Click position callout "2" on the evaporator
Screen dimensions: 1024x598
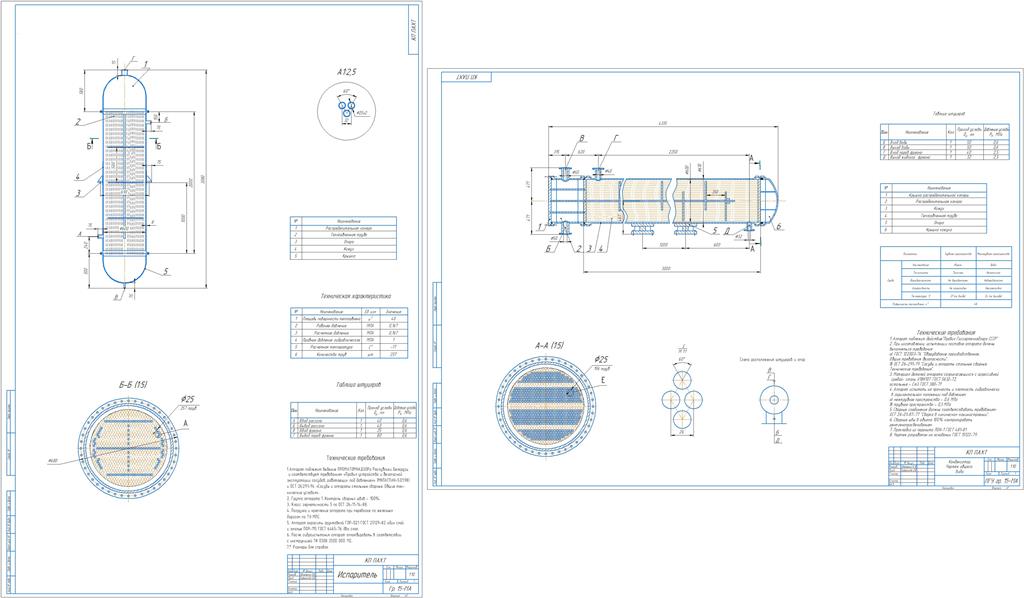point(77,121)
